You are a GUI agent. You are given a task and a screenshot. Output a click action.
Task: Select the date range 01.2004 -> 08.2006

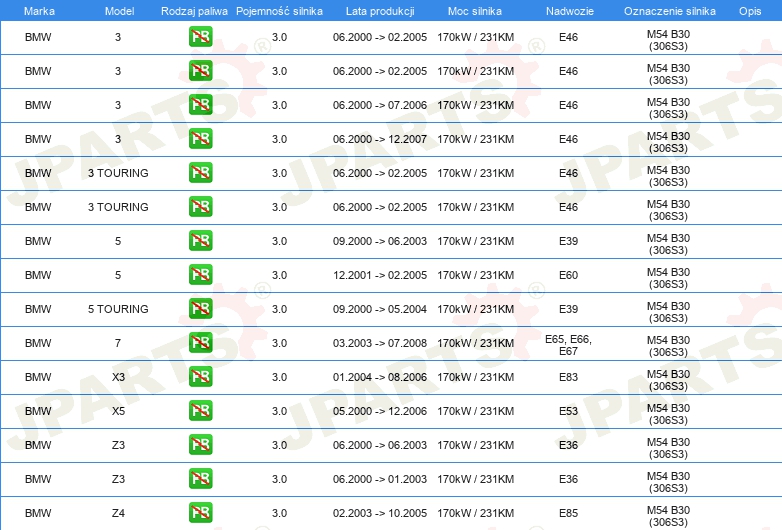380,377
